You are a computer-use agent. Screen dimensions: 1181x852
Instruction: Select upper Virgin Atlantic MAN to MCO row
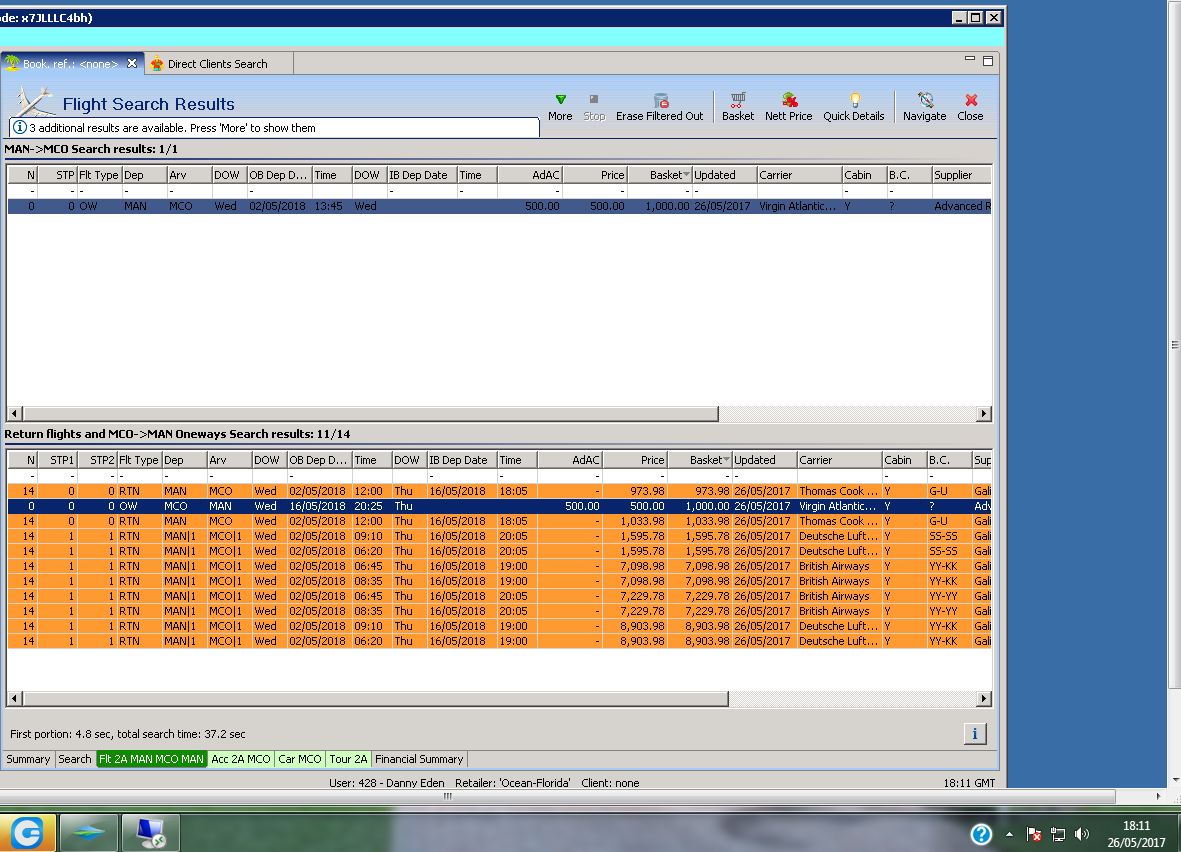[x=499, y=206]
